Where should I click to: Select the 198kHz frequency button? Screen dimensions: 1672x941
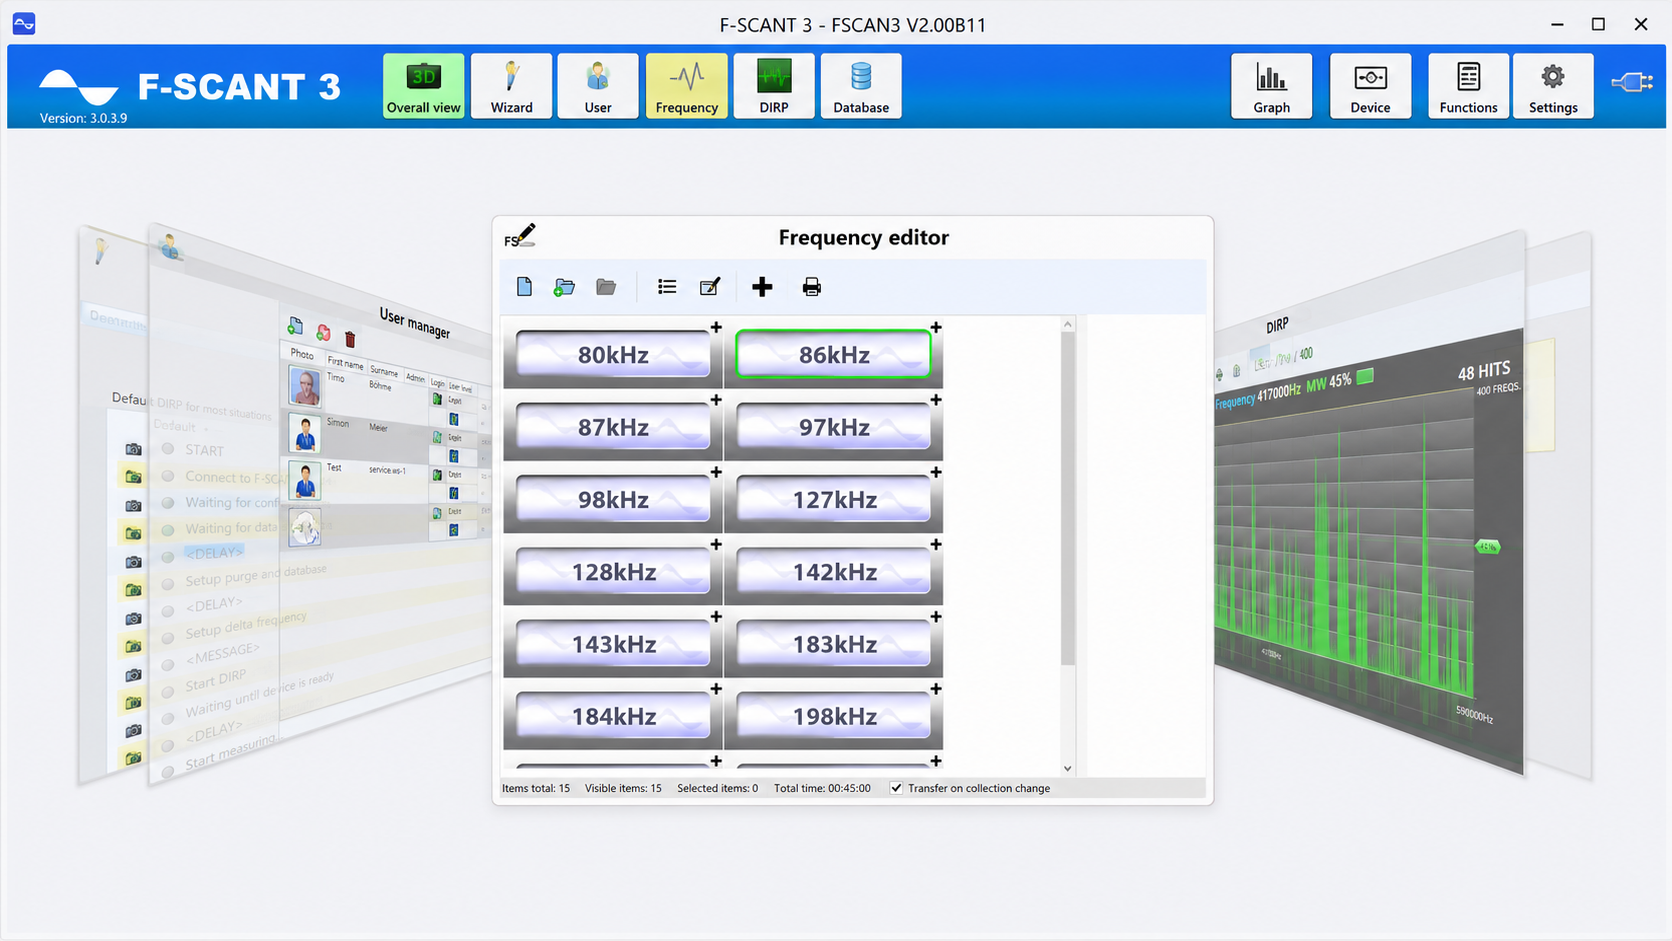click(x=833, y=716)
